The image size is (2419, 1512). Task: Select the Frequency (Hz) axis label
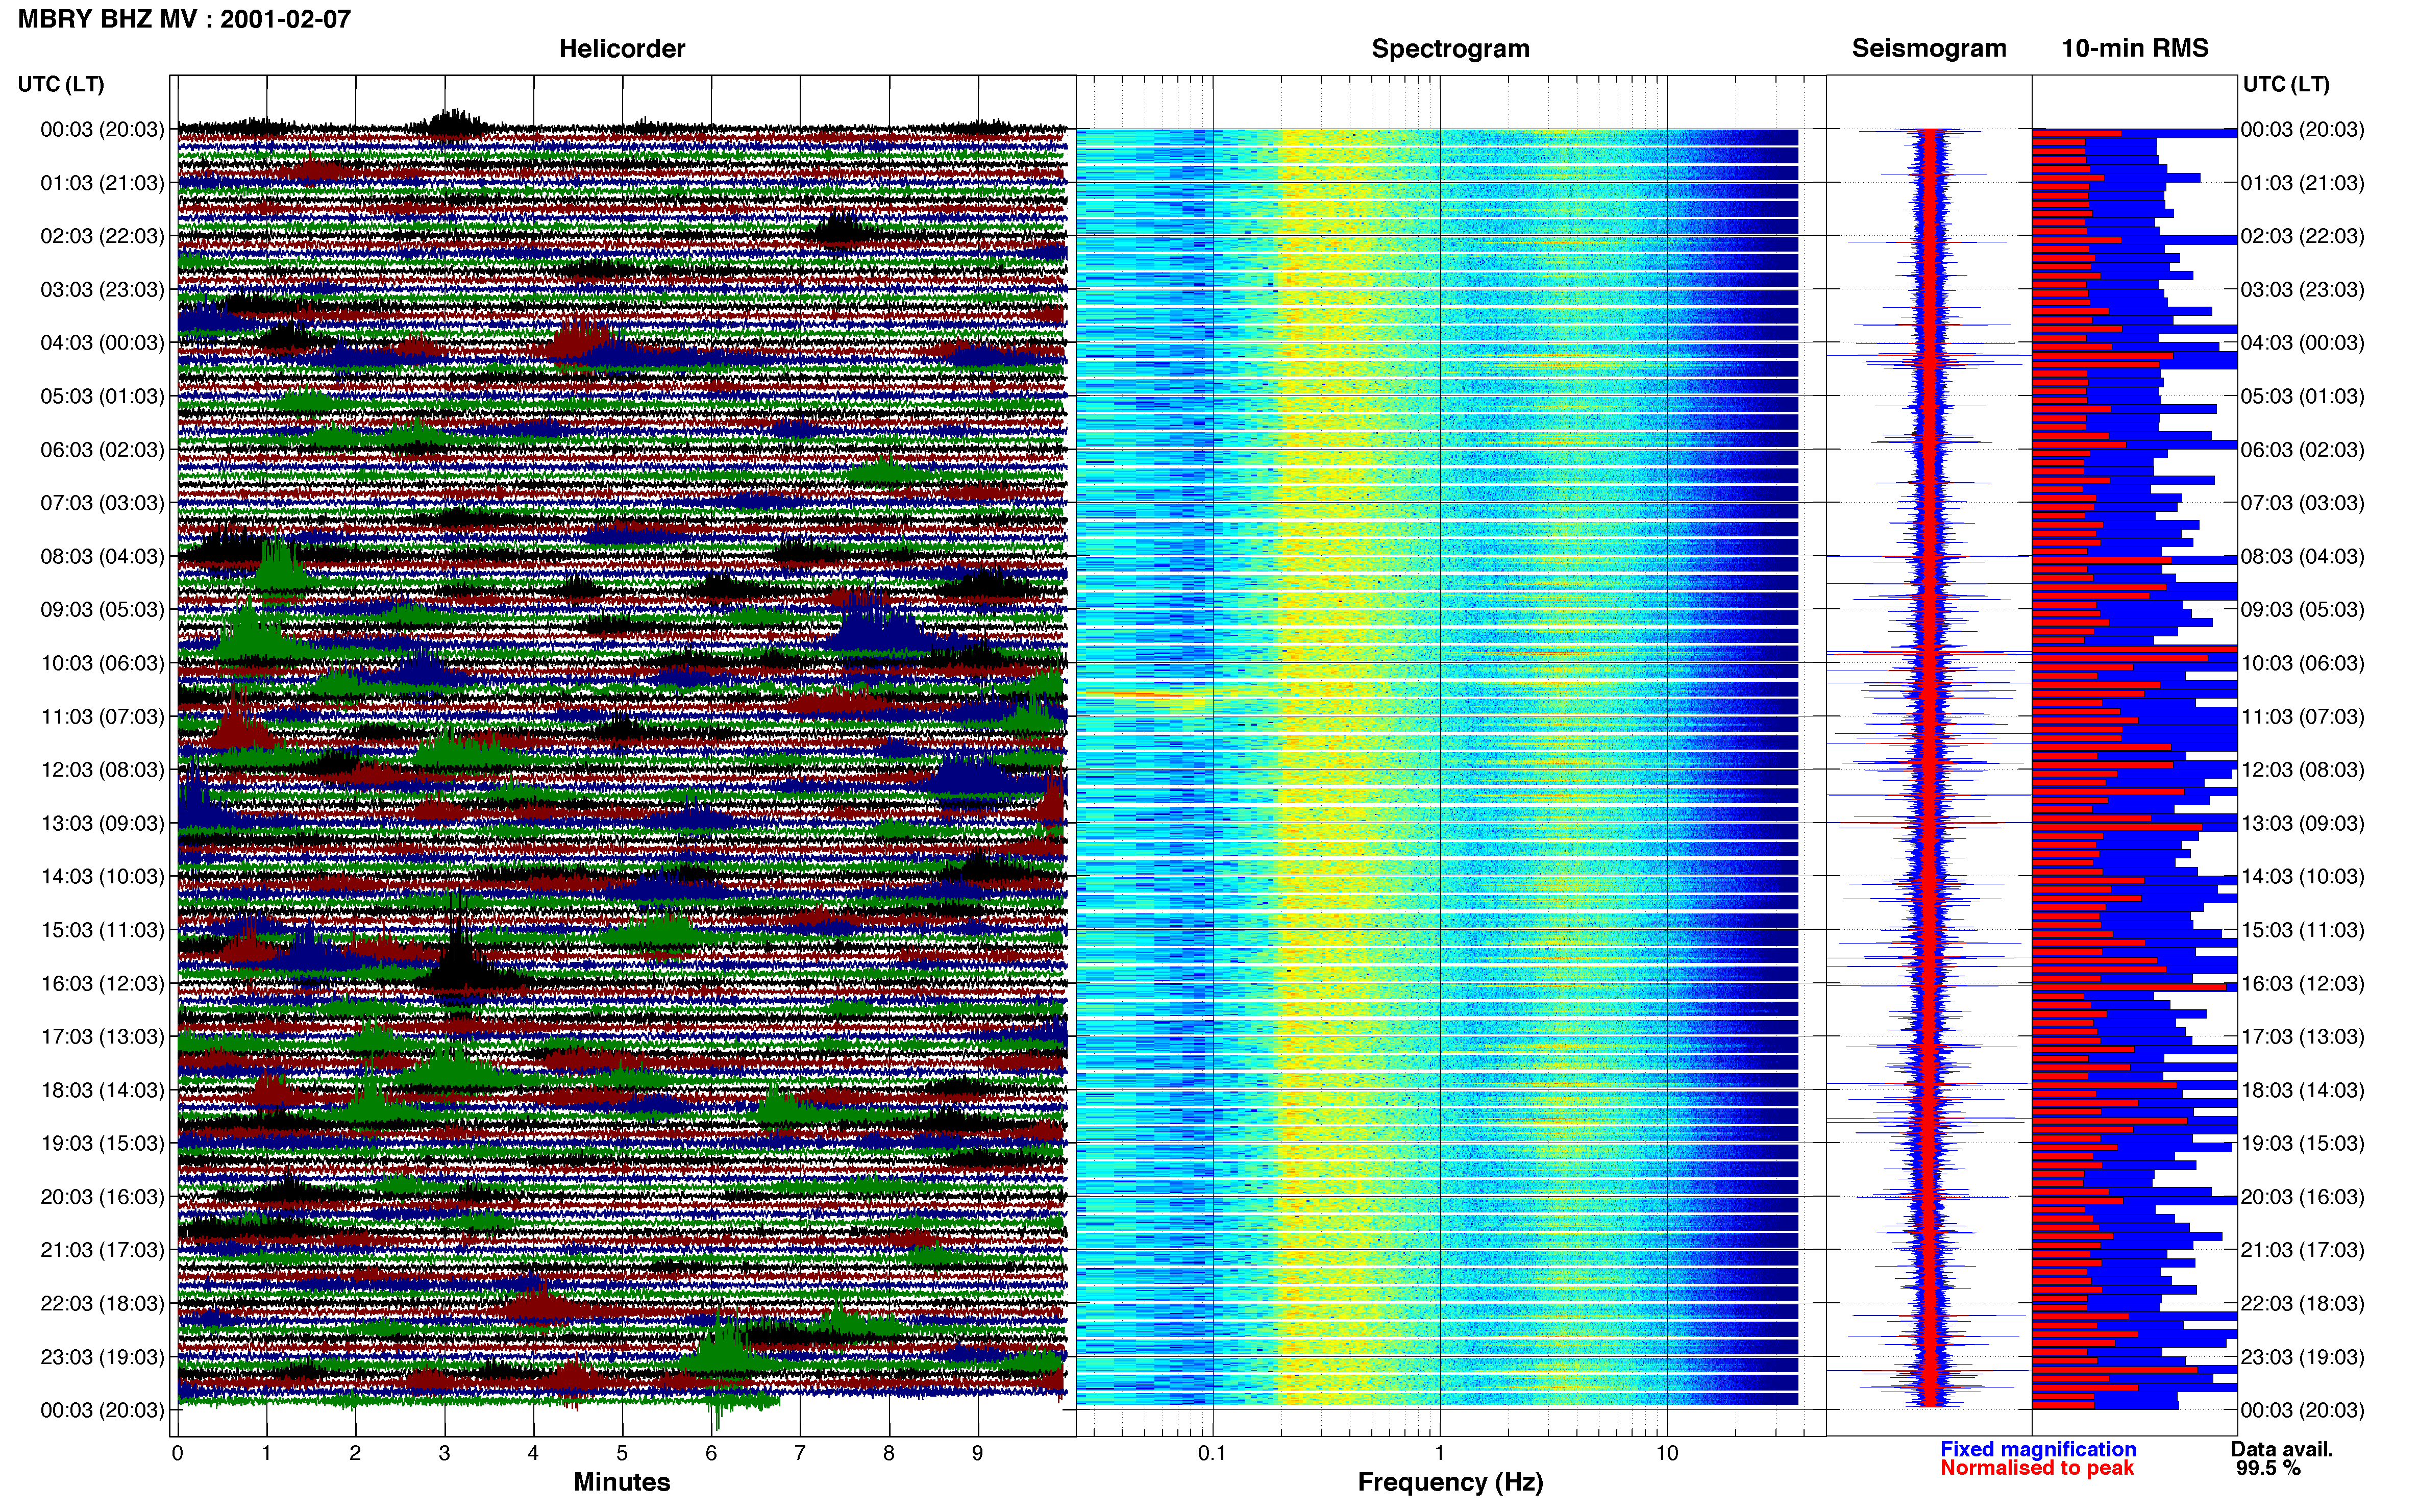(1450, 1482)
